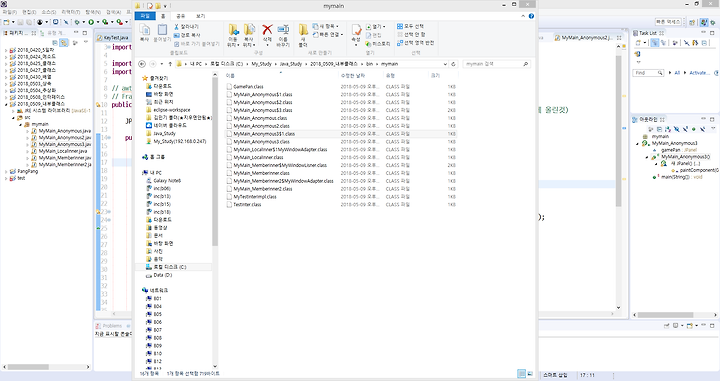The image size is (720, 381).
Task: Click My_Study in the address breadcrumb
Action: point(261,64)
